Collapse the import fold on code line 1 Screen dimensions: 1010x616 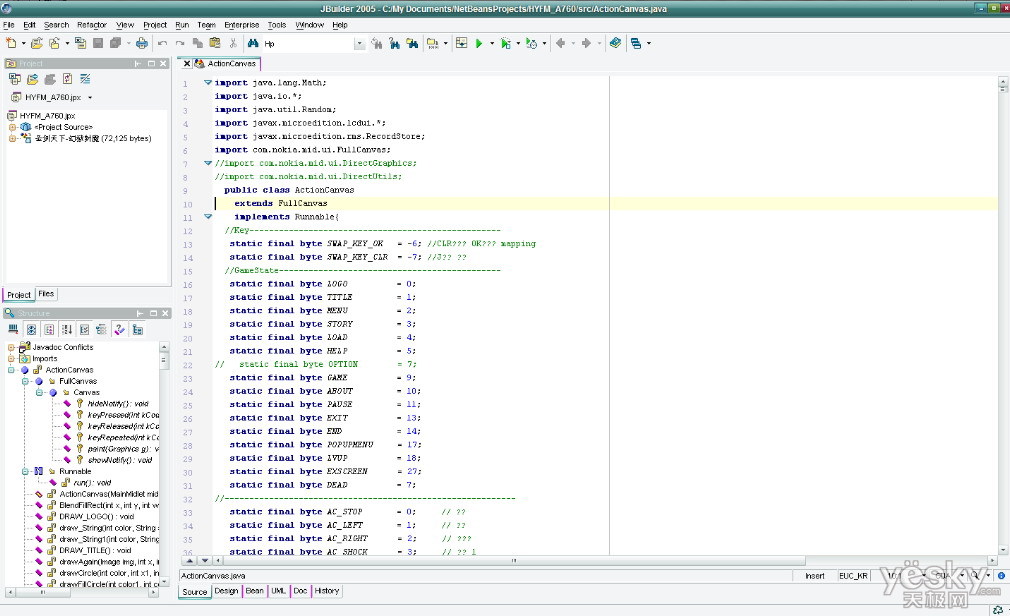tap(208, 82)
